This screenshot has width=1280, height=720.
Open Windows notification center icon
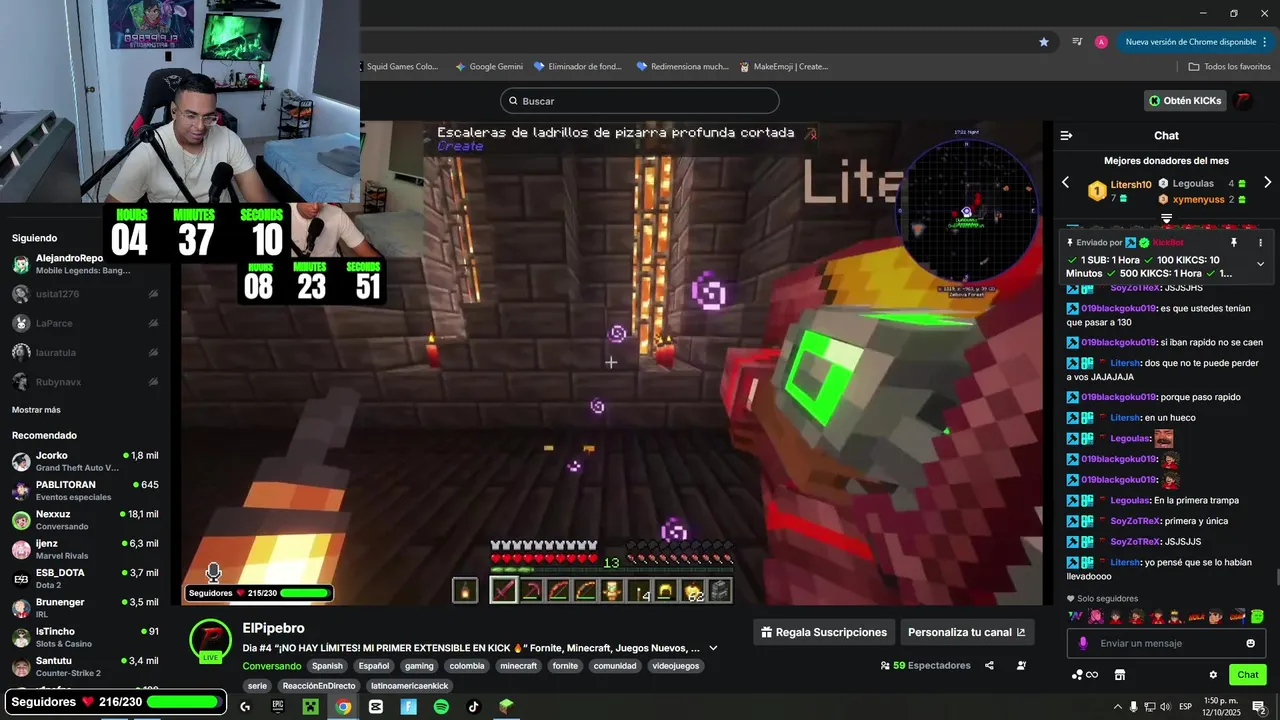(x=1259, y=707)
